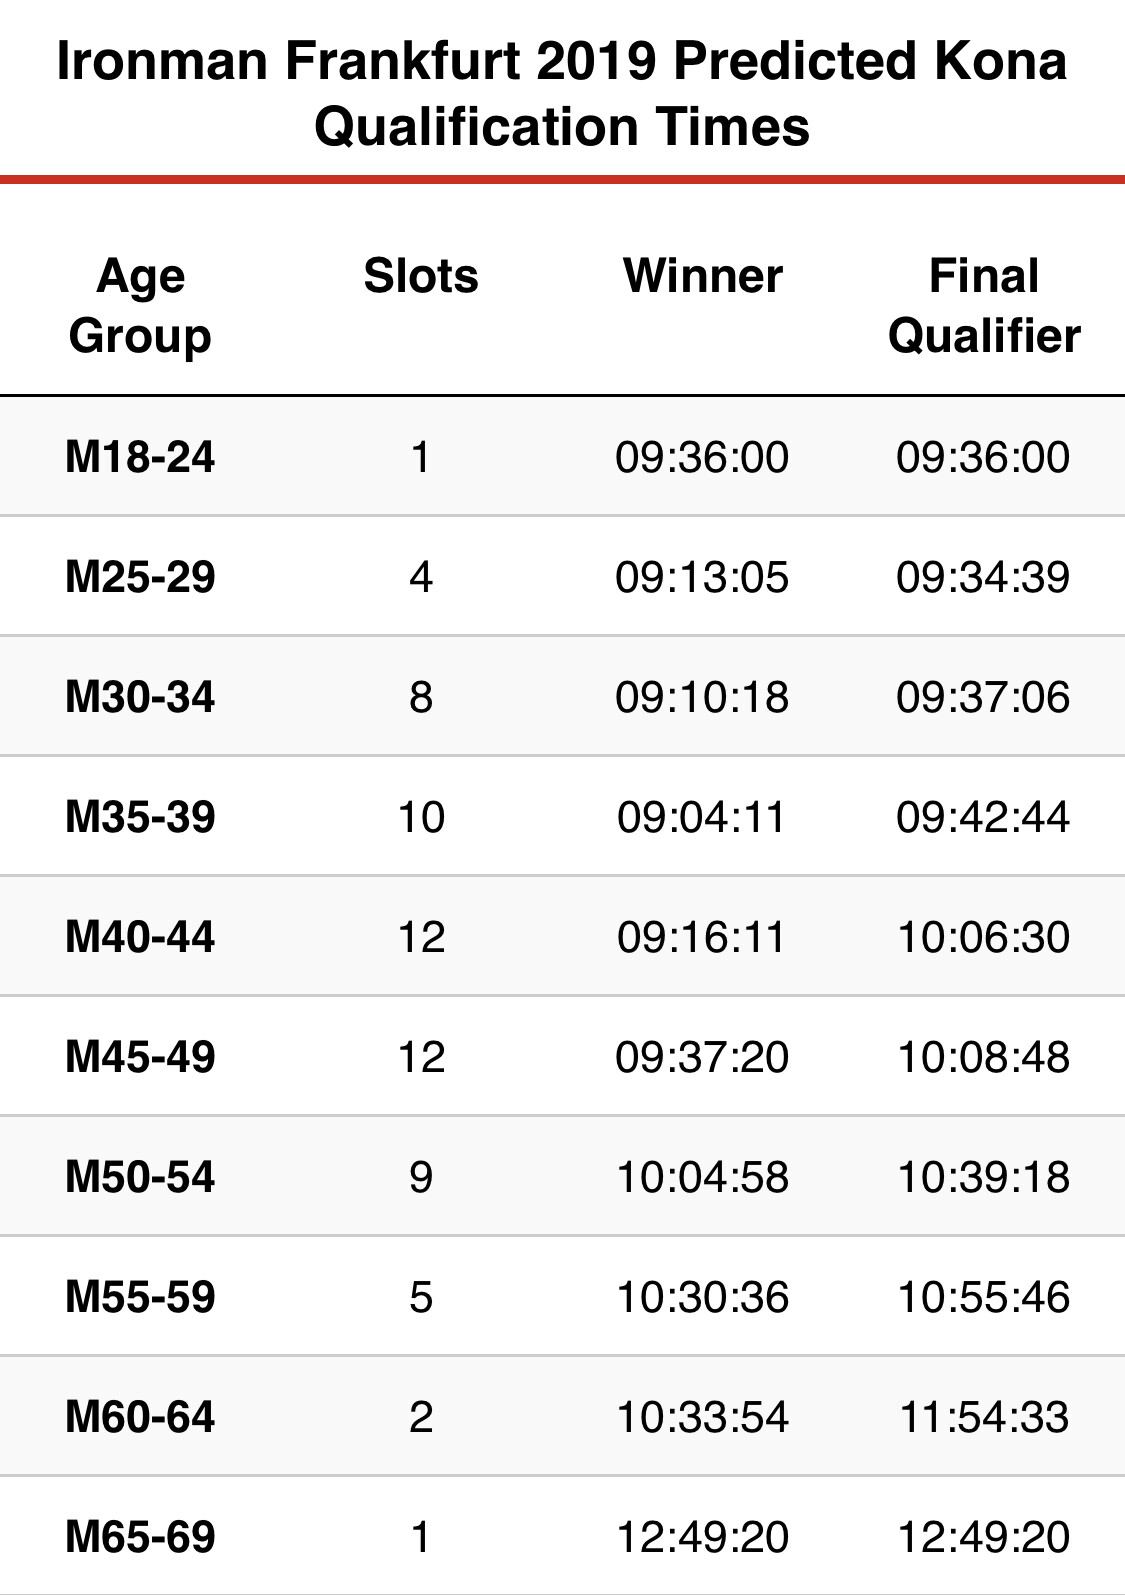The width and height of the screenshot is (1125, 1595).
Task: Select the M18-24 age group row label
Action: click(x=140, y=457)
